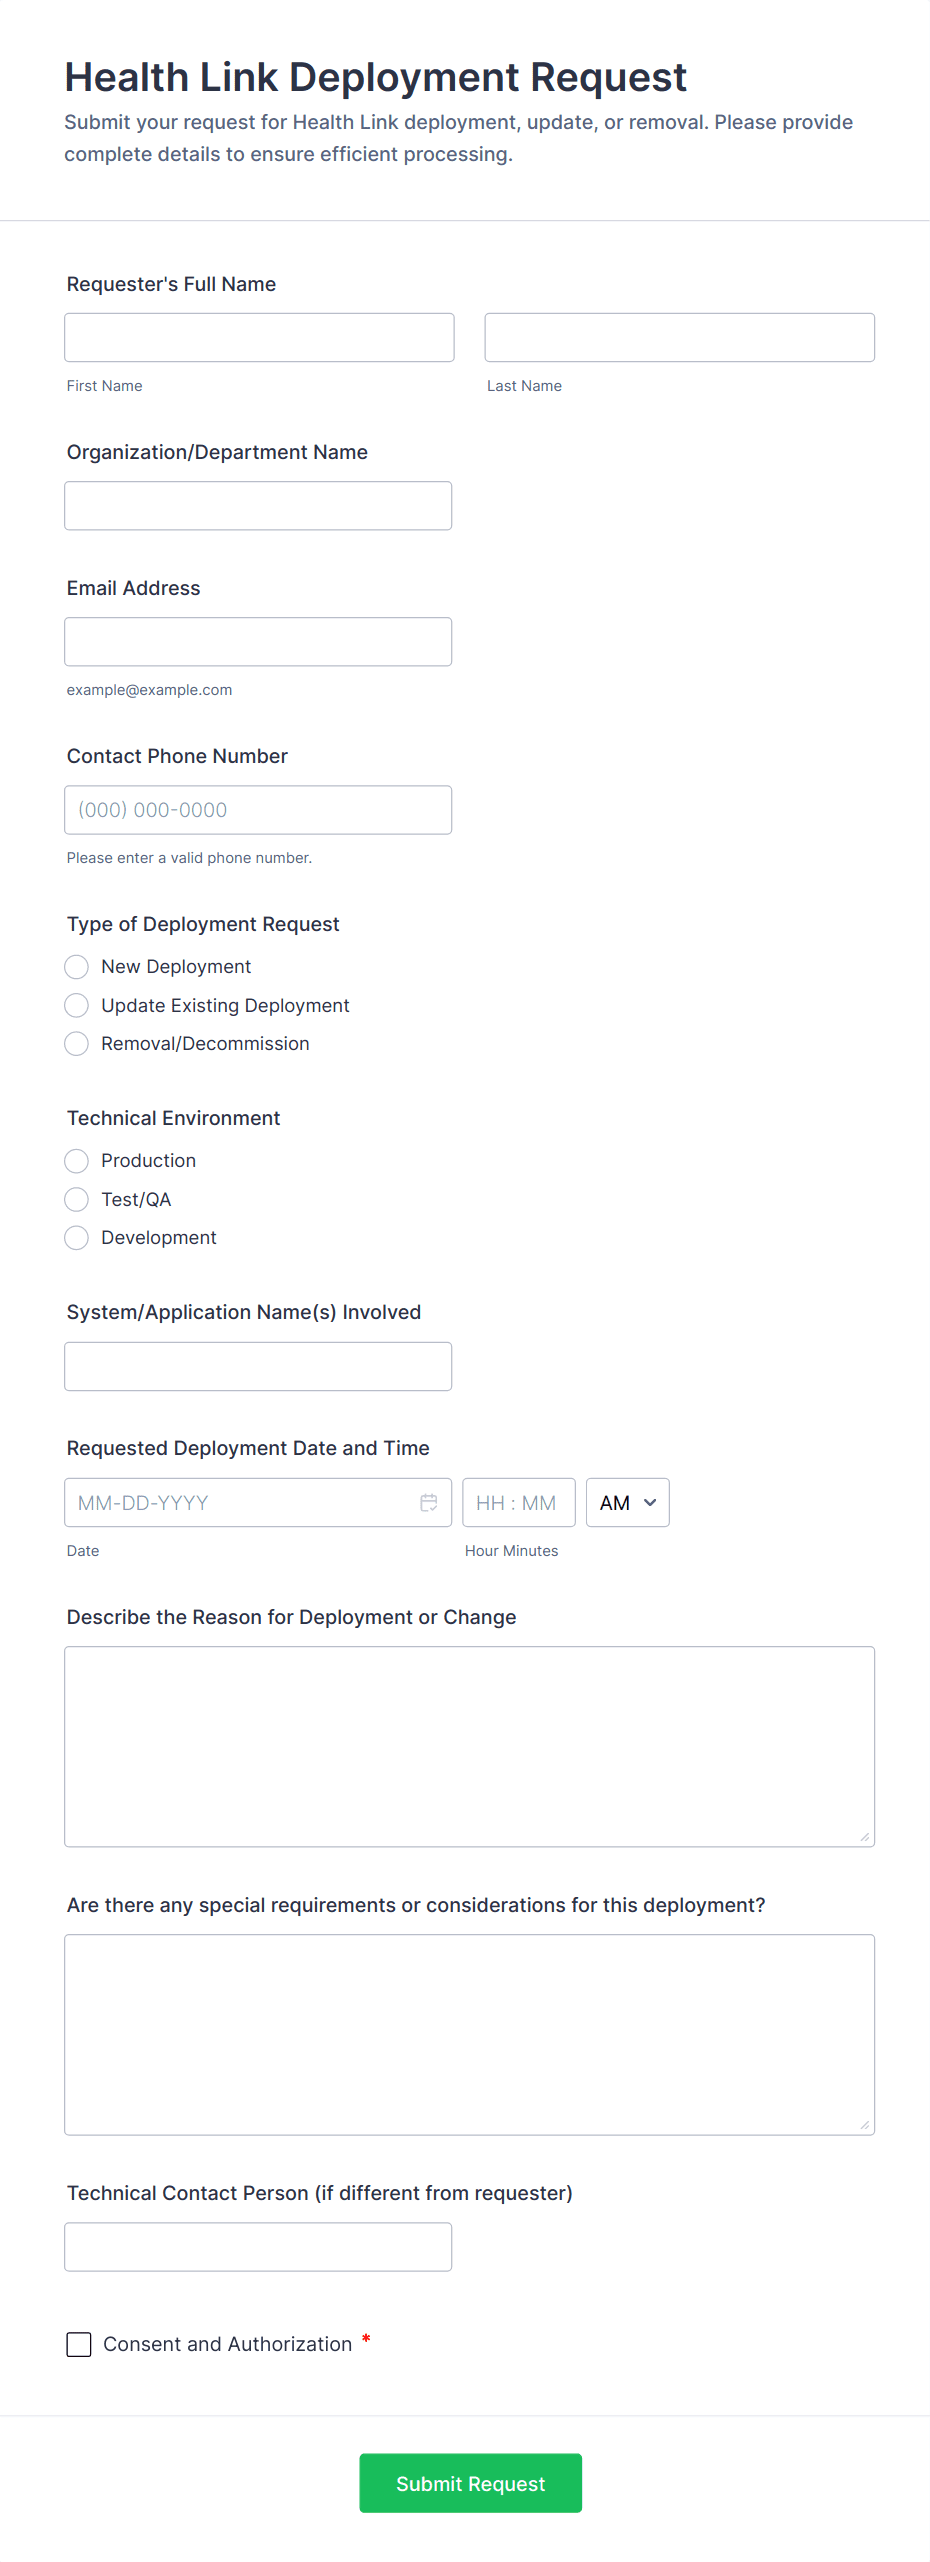
Task: Focus the Organization/Department Name field
Action: point(258,506)
